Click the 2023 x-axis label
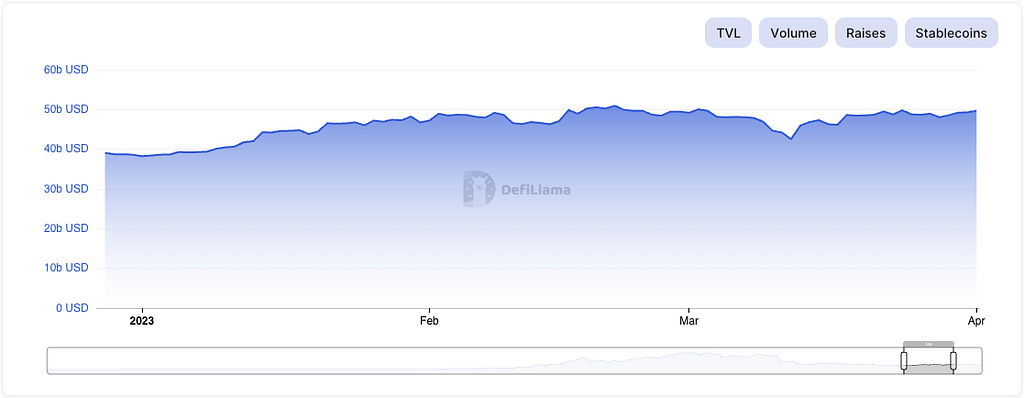Viewport: 1024px width, 398px height. (142, 321)
